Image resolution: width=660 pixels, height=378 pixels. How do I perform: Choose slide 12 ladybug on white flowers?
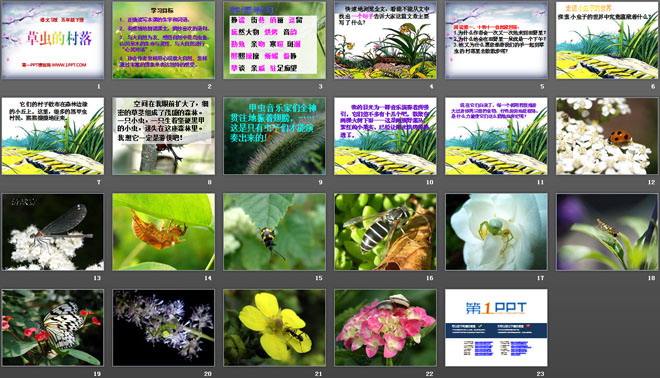[607, 136]
